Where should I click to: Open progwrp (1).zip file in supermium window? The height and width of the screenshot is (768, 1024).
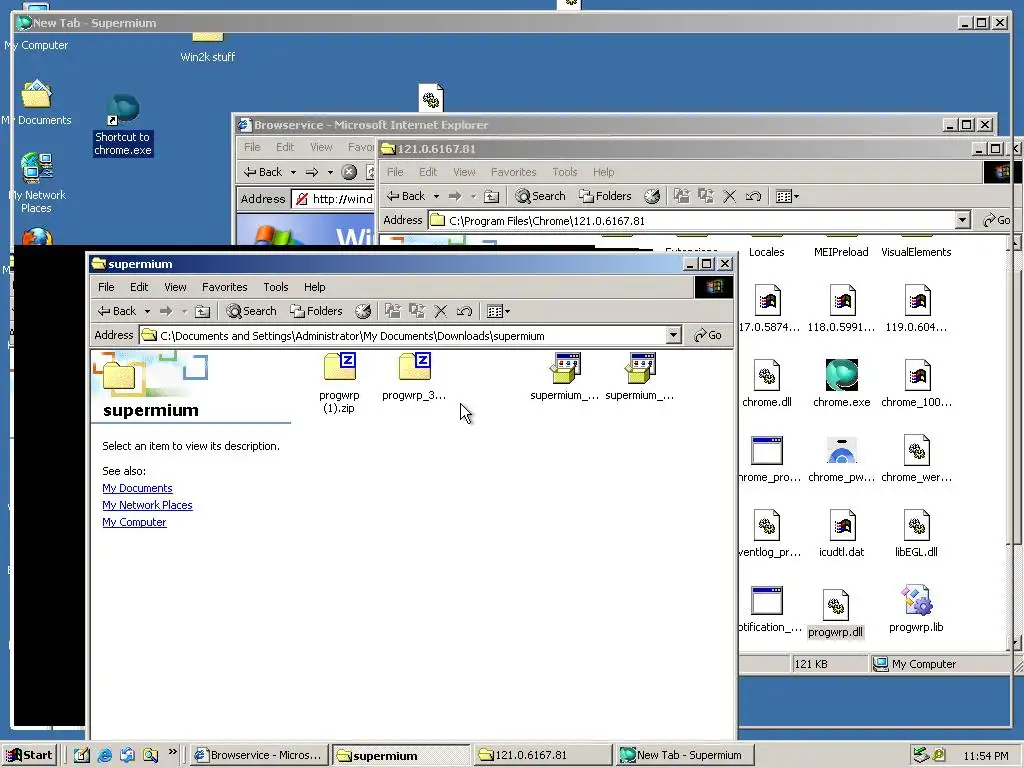(340, 383)
